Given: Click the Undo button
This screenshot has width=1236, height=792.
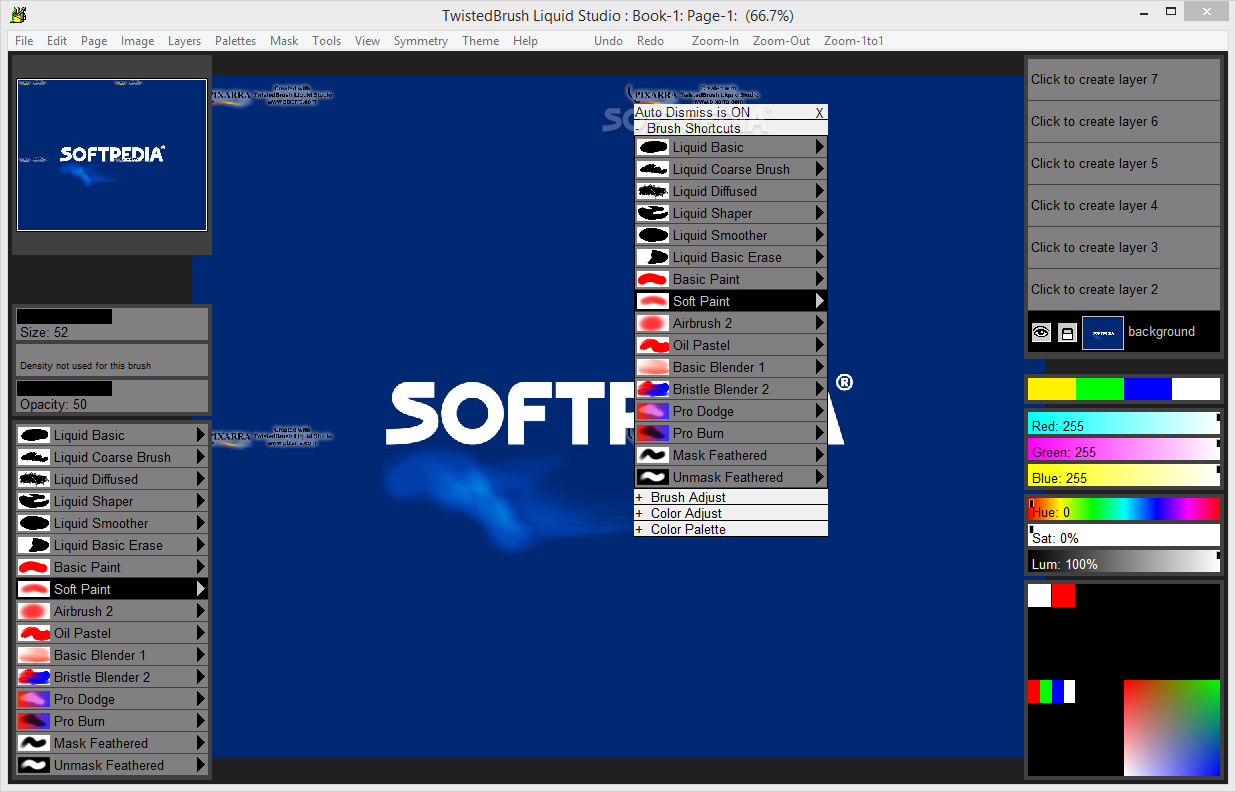Looking at the screenshot, I should pyautogui.click(x=608, y=41).
